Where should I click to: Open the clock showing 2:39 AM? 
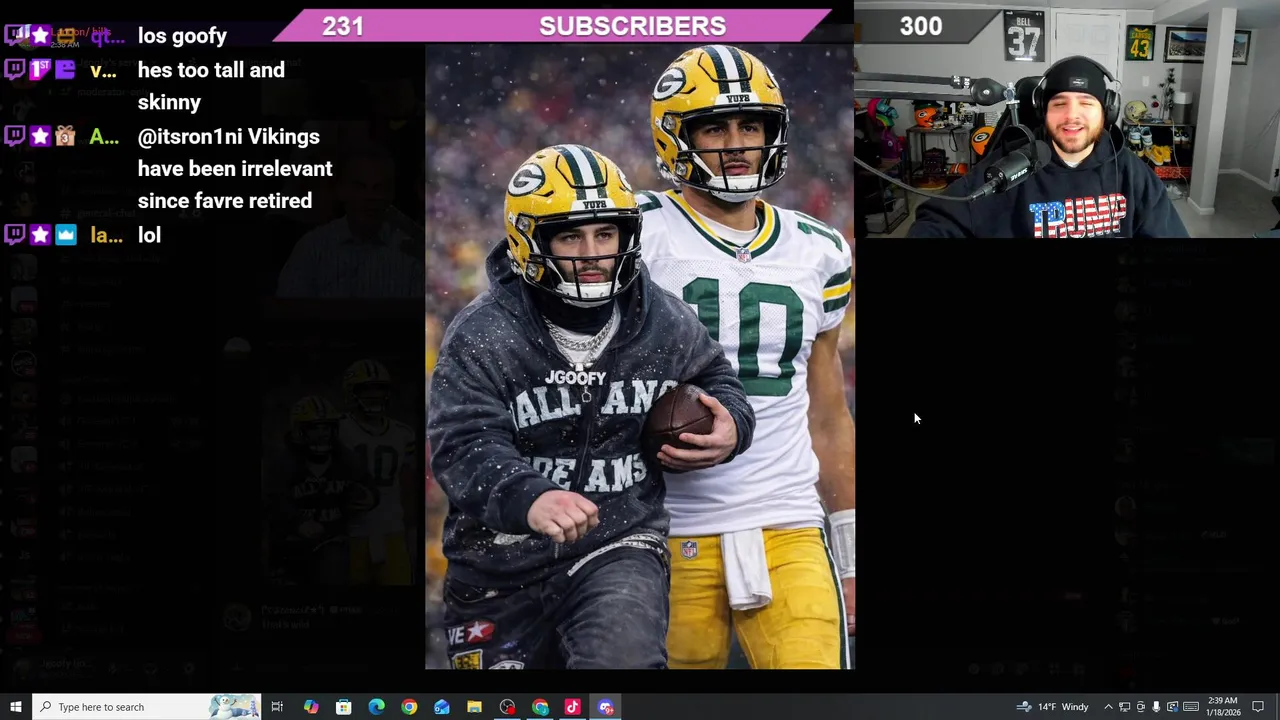pyautogui.click(x=1222, y=707)
